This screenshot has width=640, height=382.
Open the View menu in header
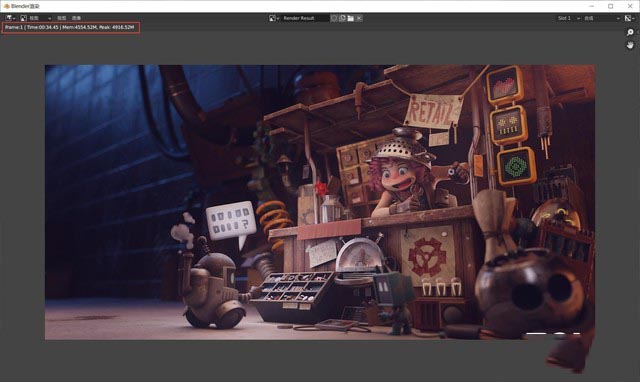[x=62, y=18]
